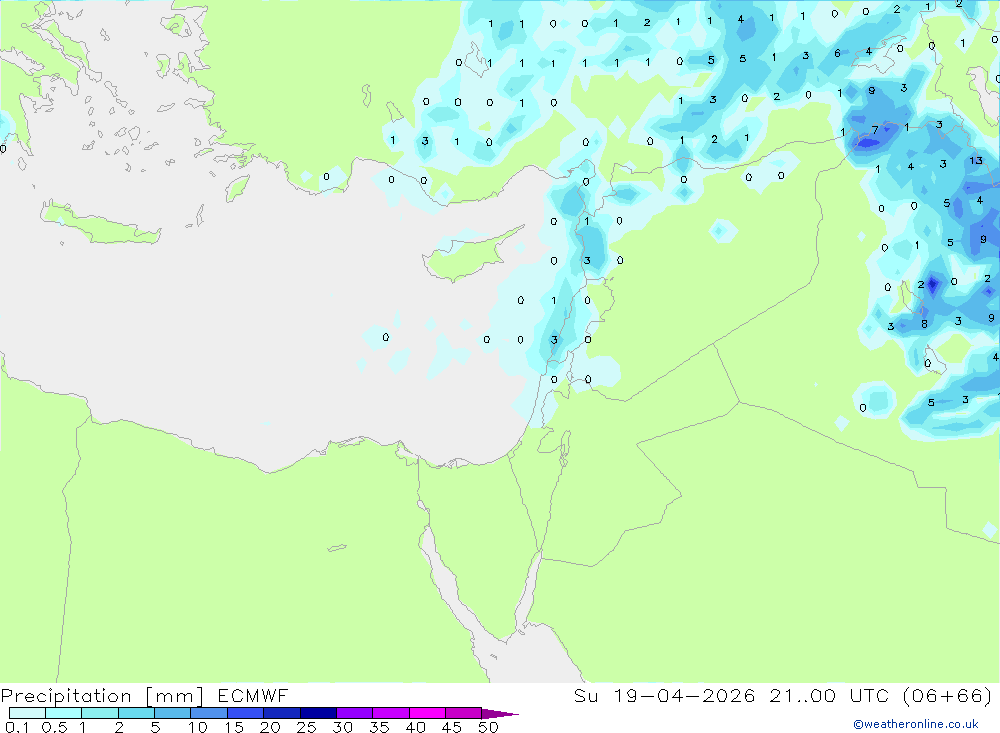Pick the 25–30 mm legend swatch
Viewport: 1000px width, 733px height.
tap(318, 713)
